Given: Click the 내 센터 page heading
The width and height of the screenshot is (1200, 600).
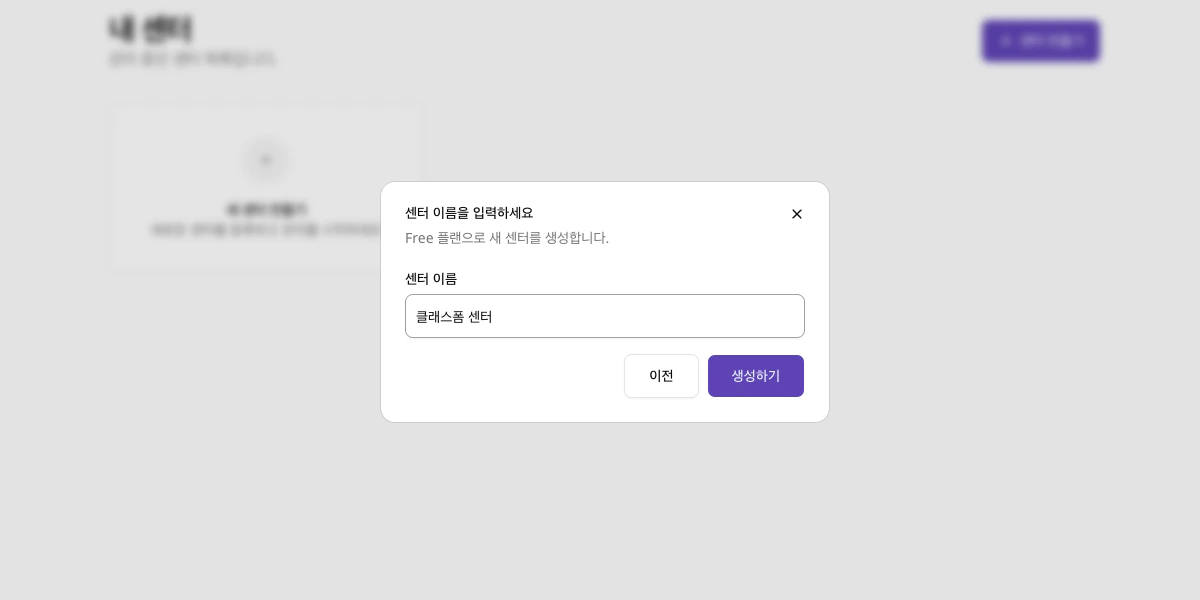Looking at the screenshot, I should 150,29.
